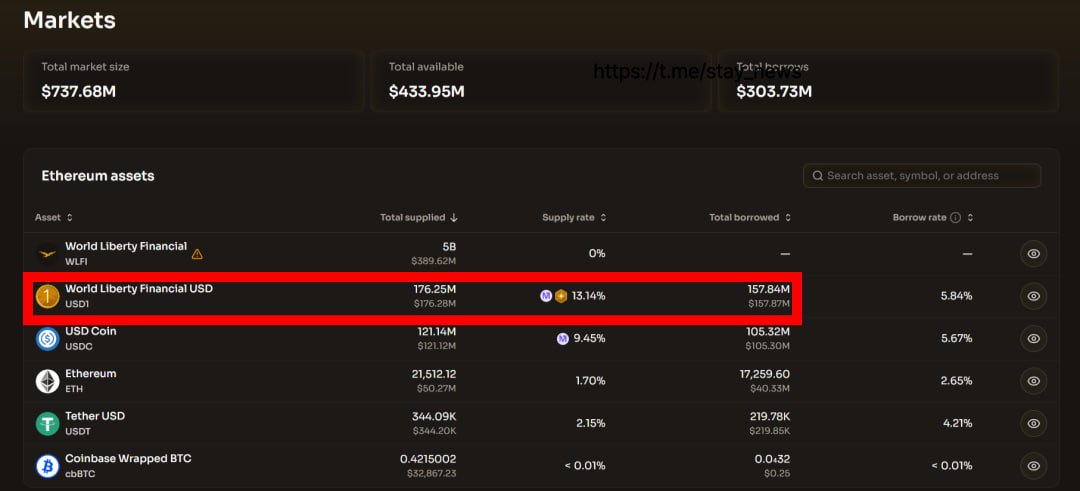Toggle eye icon for WLFI row
The image size is (1080, 491).
coord(1033,253)
